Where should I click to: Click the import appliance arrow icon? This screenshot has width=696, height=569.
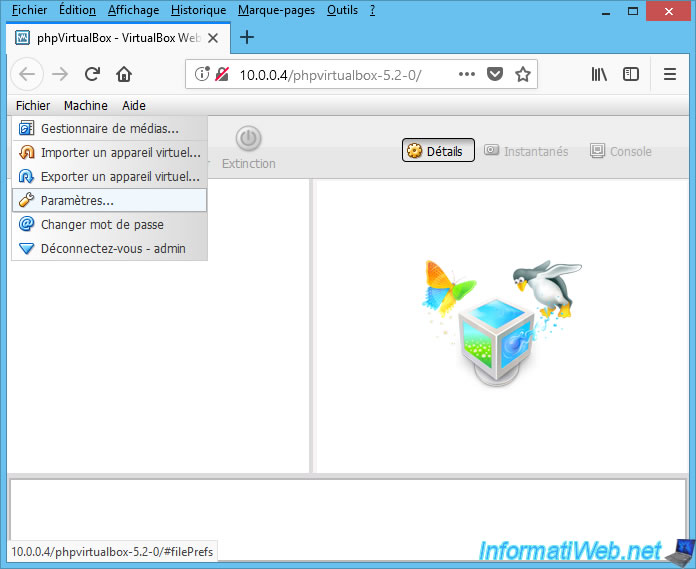[x=26, y=153]
